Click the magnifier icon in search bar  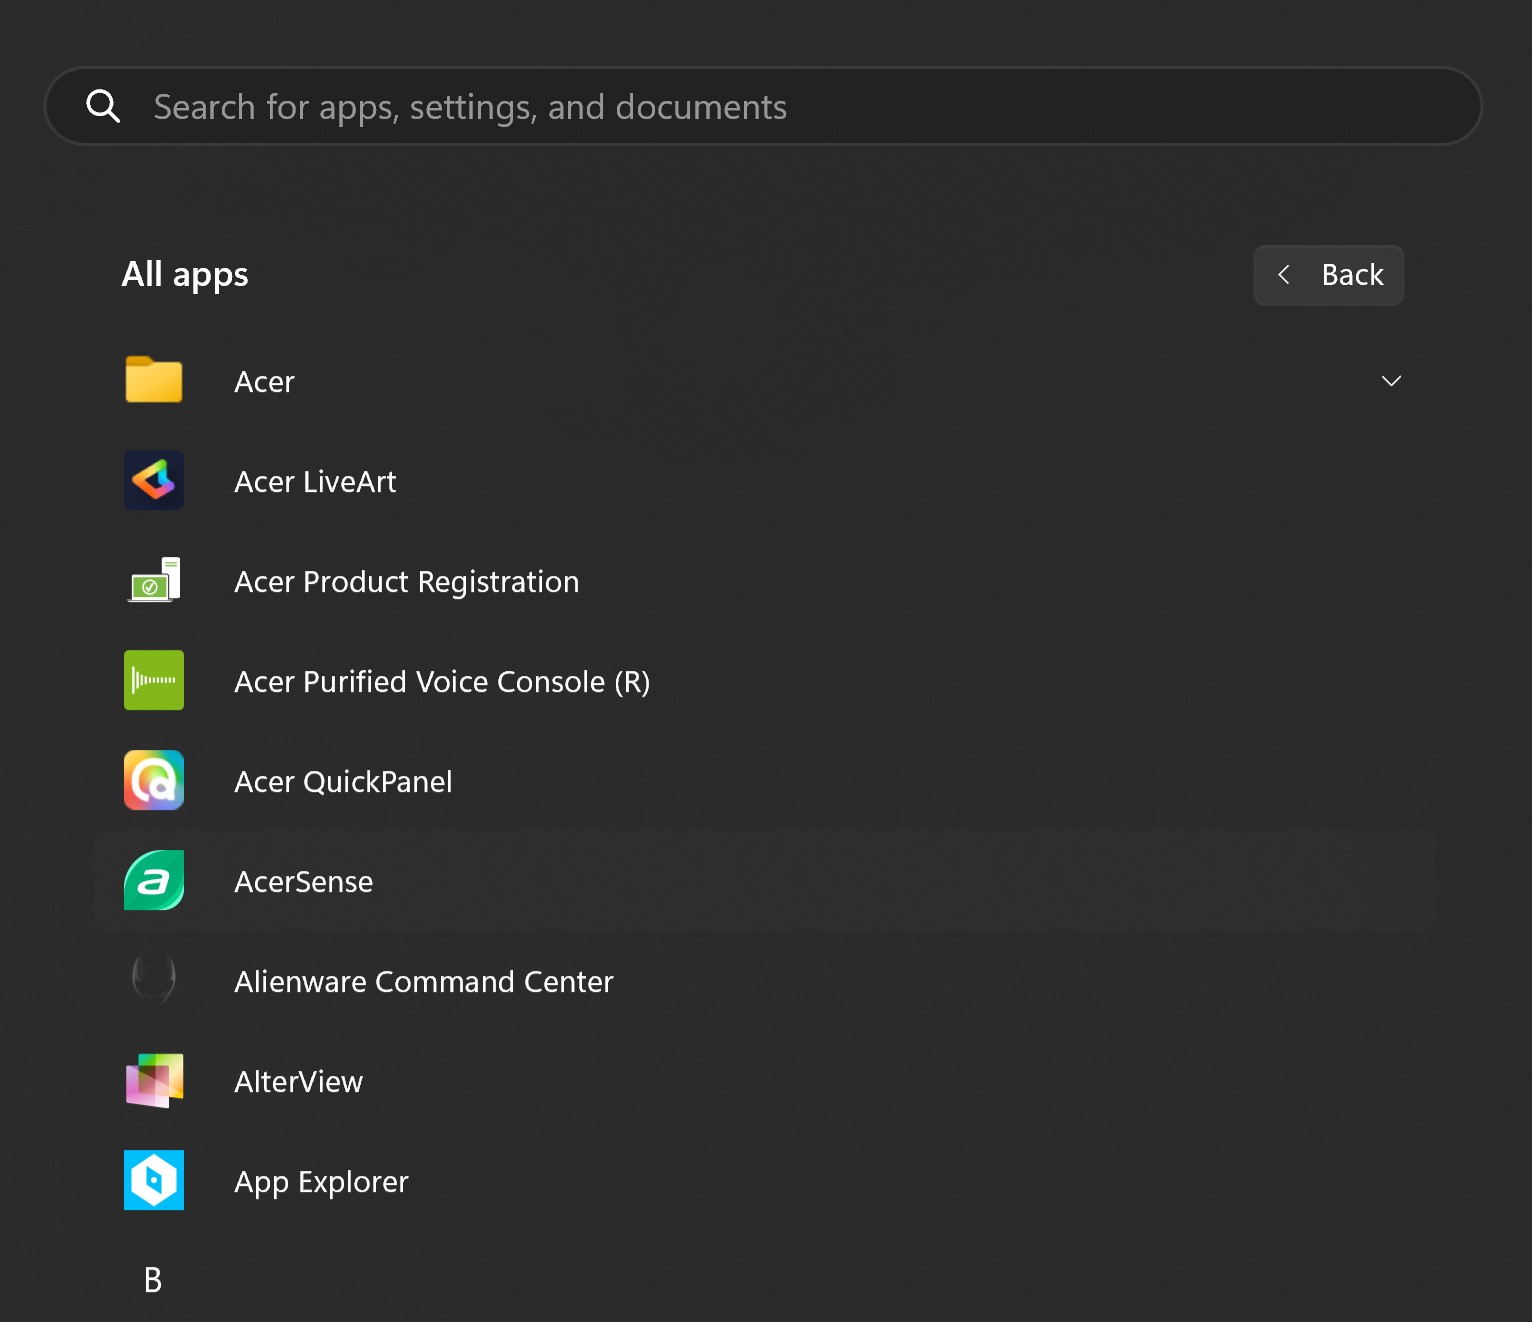[x=103, y=105]
